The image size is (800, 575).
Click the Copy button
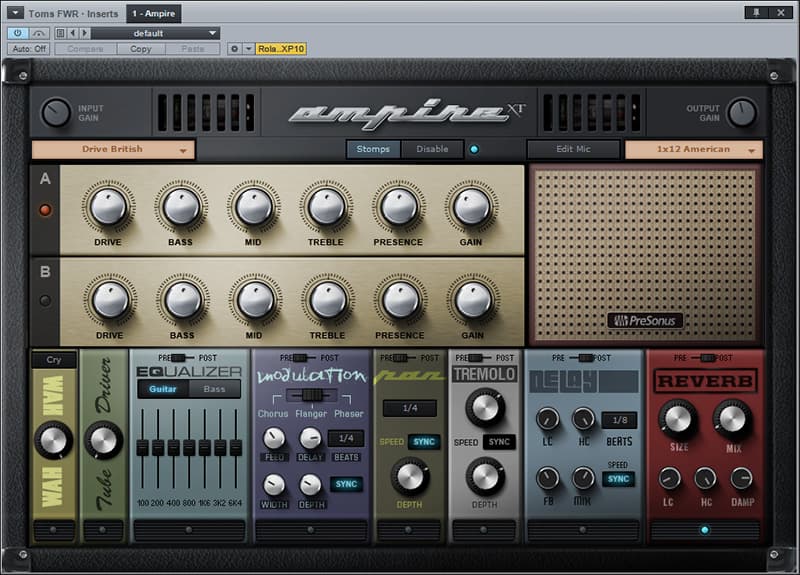pos(141,49)
